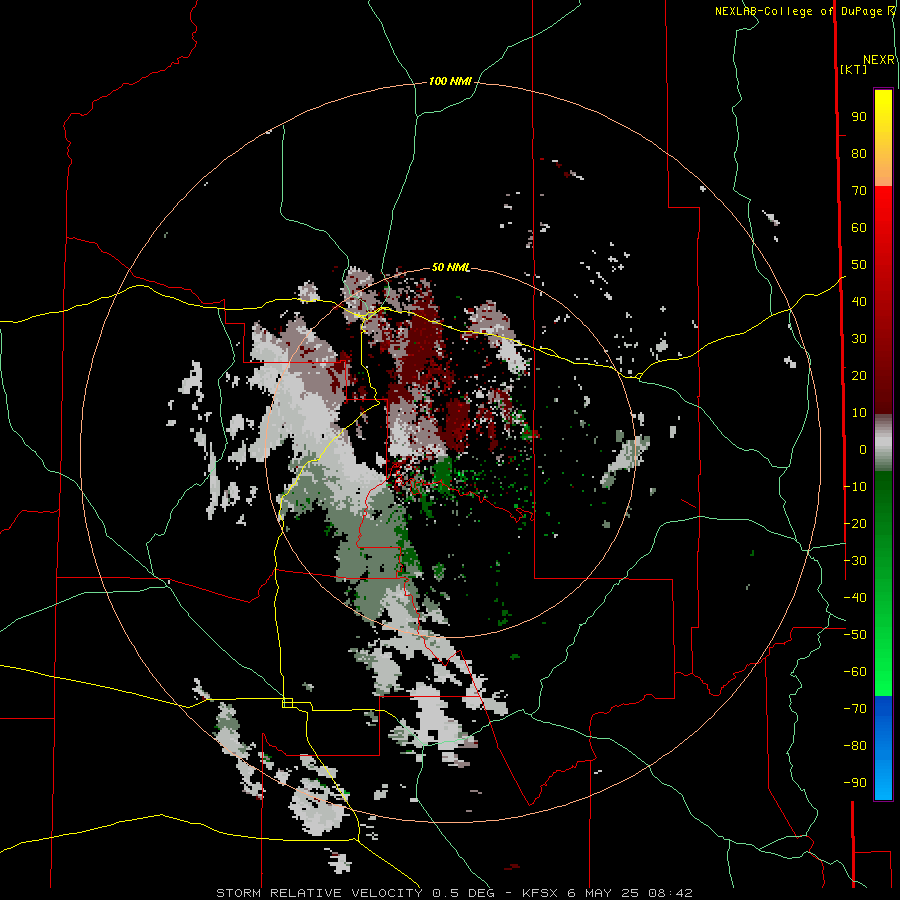Click the STORM RELATIVE VELOCITY caption text
The height and width of the screenshot is (900, 900).
(319, 893)
